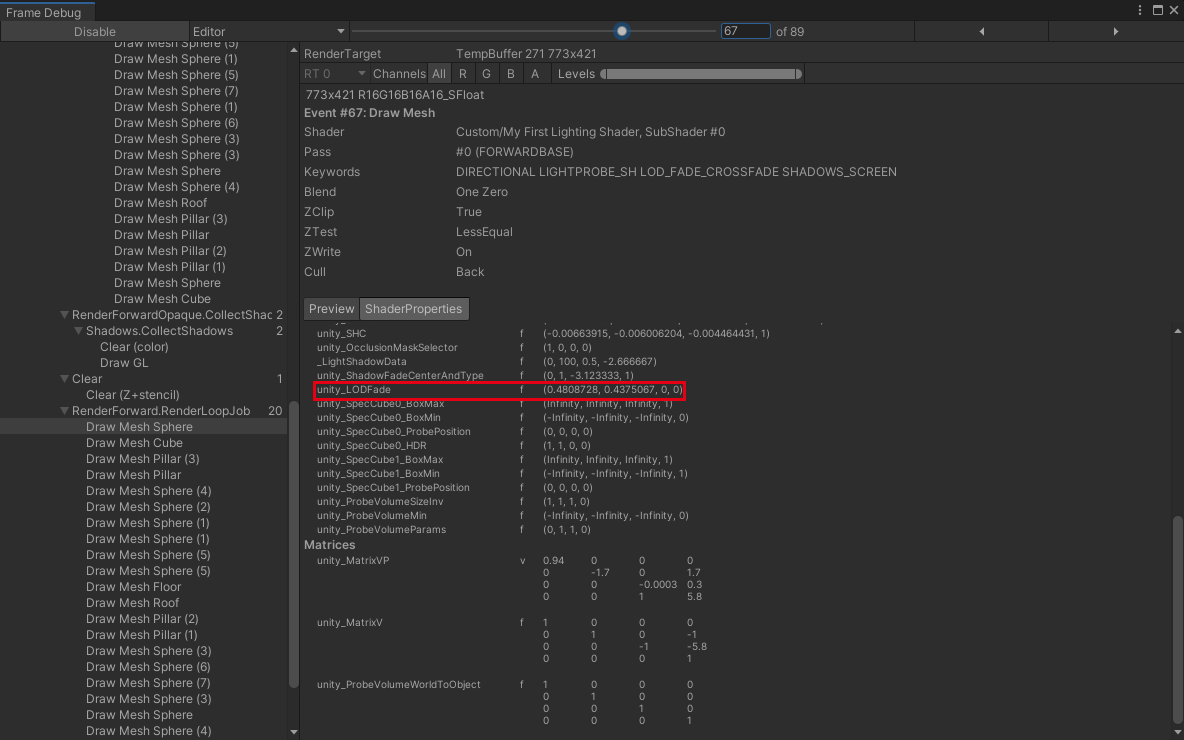This screenshot has height=740, width=1184.
Task: Click the event number field showing 67
Action: pos(745,31)
